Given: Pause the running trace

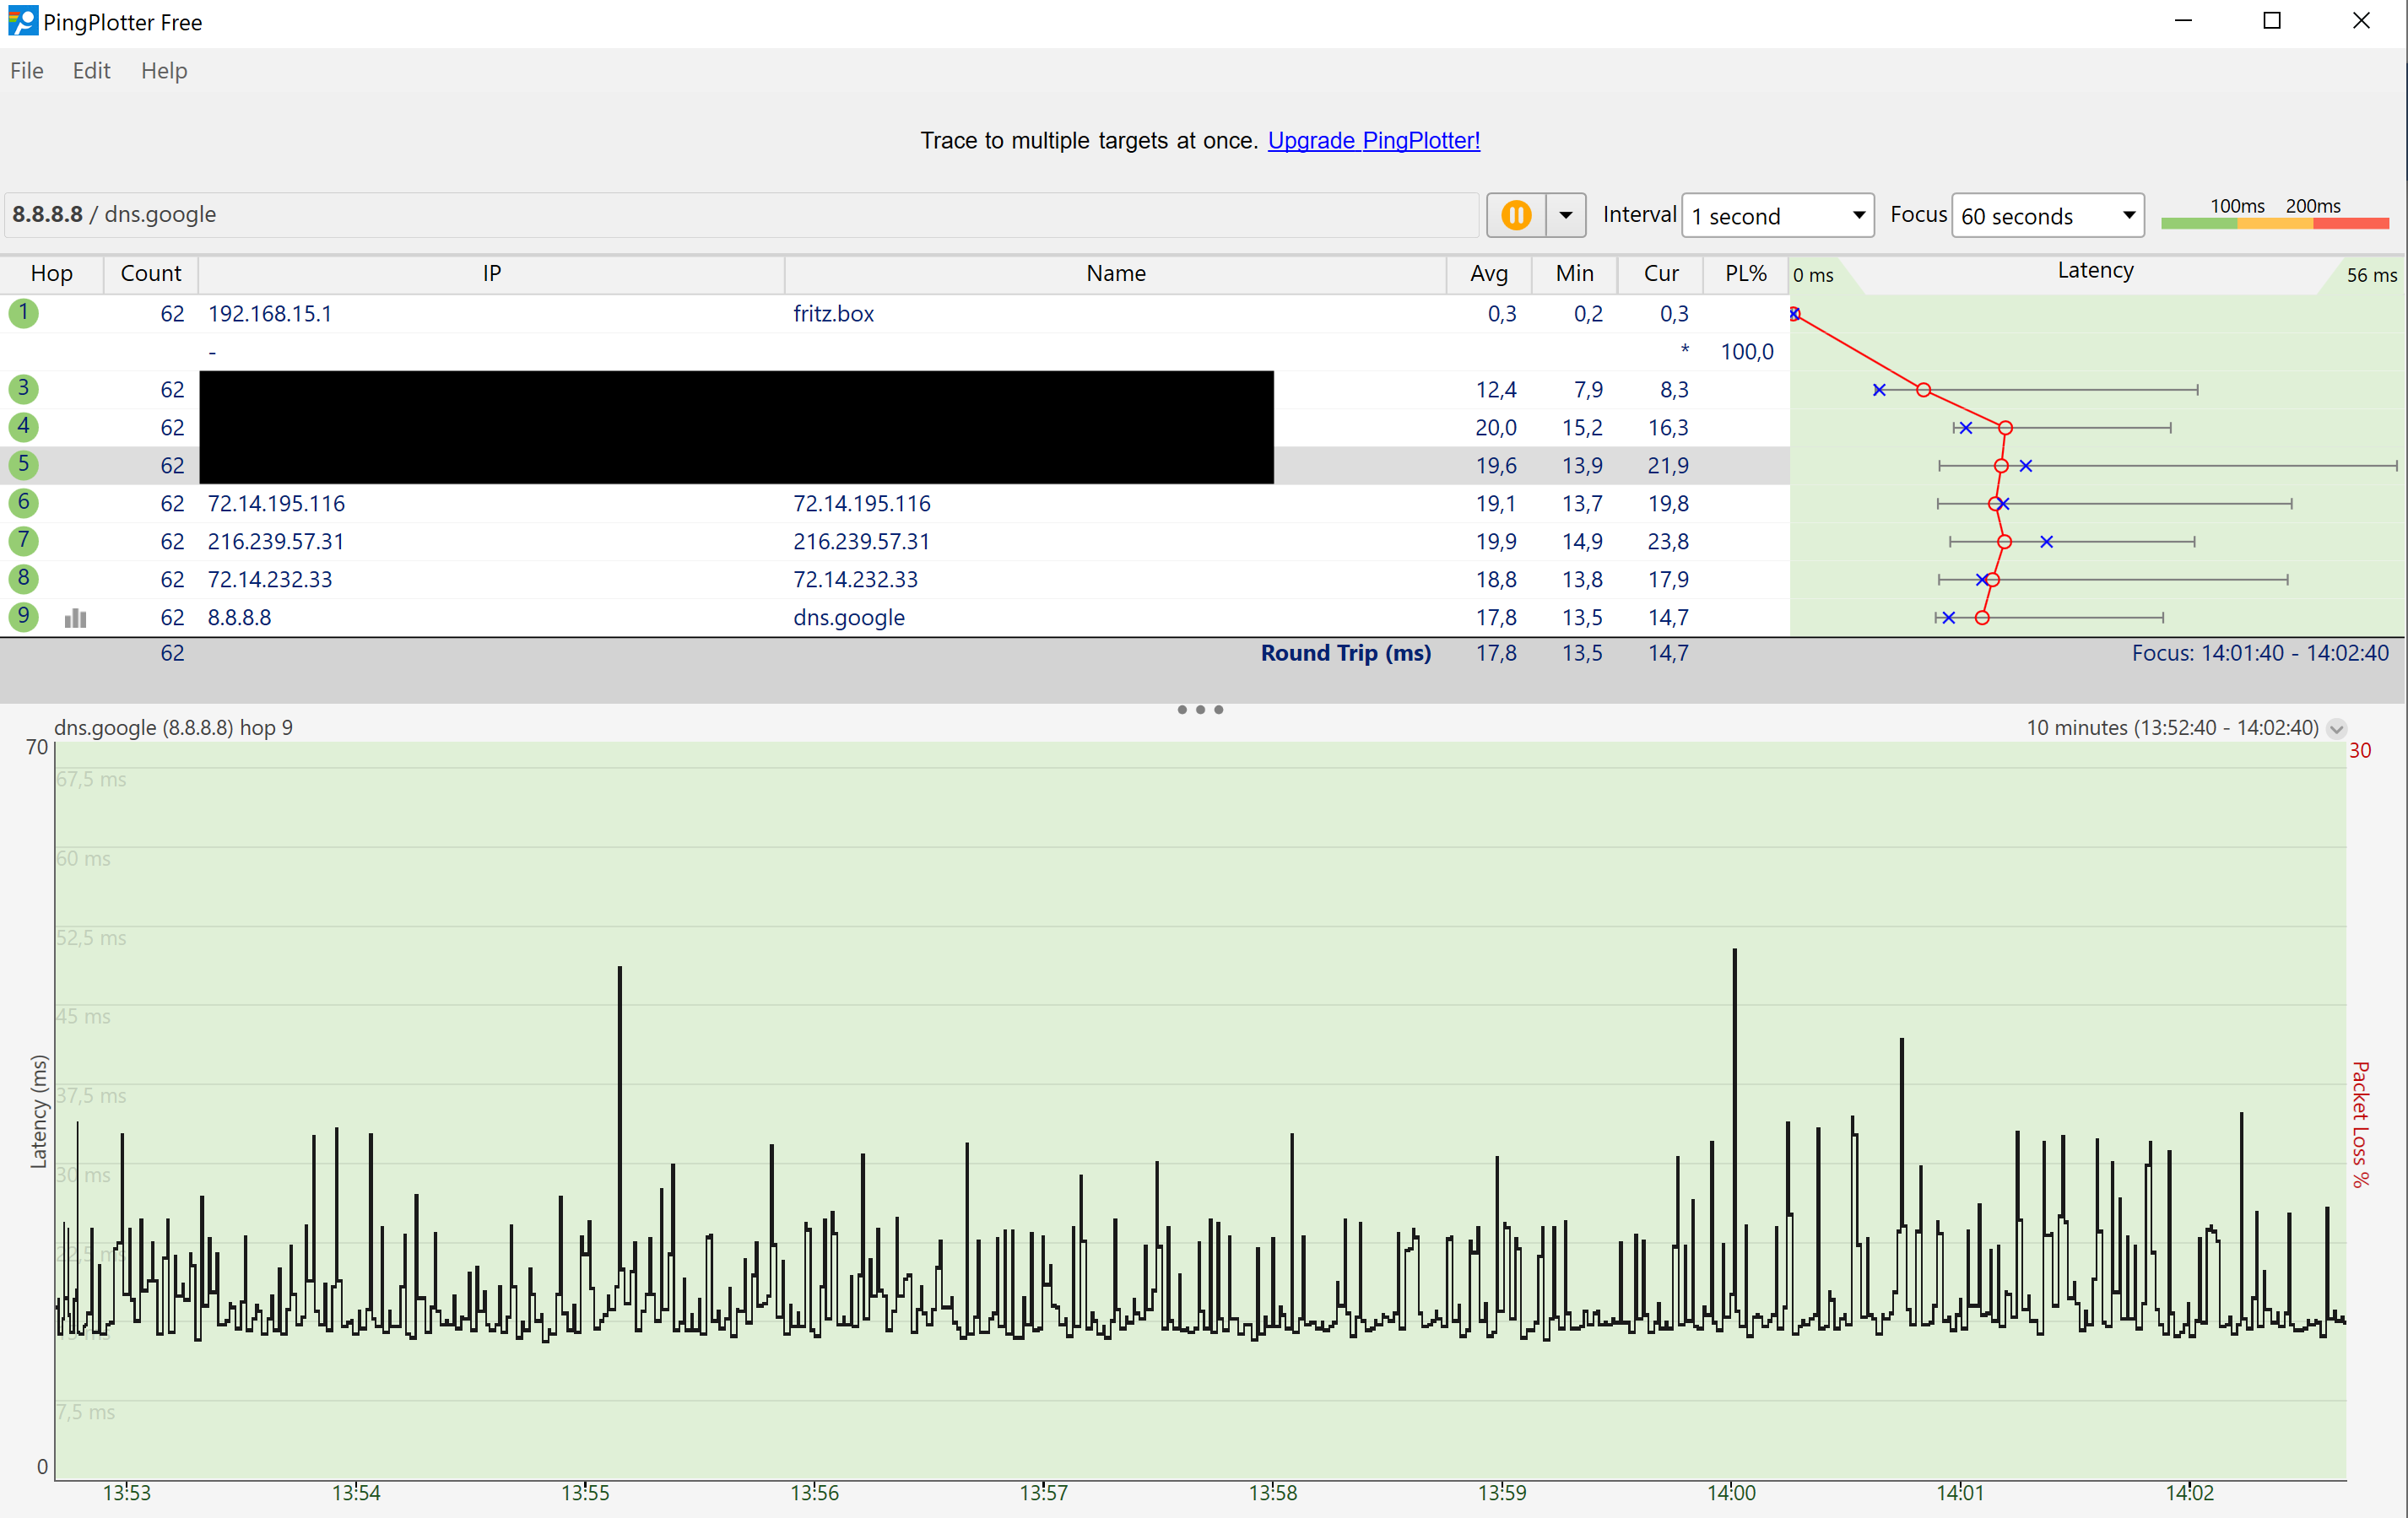Looking at the screenshot, I should 1515,215.
